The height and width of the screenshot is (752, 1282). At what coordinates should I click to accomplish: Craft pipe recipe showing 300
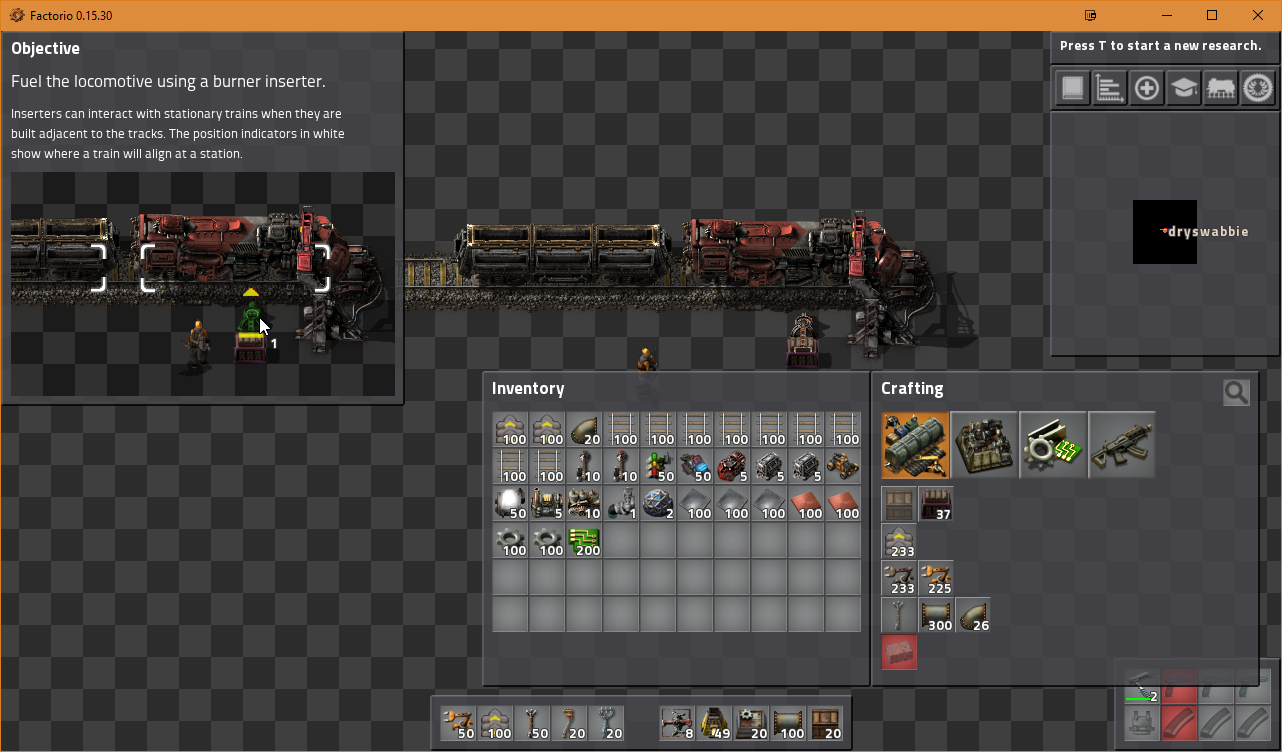click(x=936, y=615)
